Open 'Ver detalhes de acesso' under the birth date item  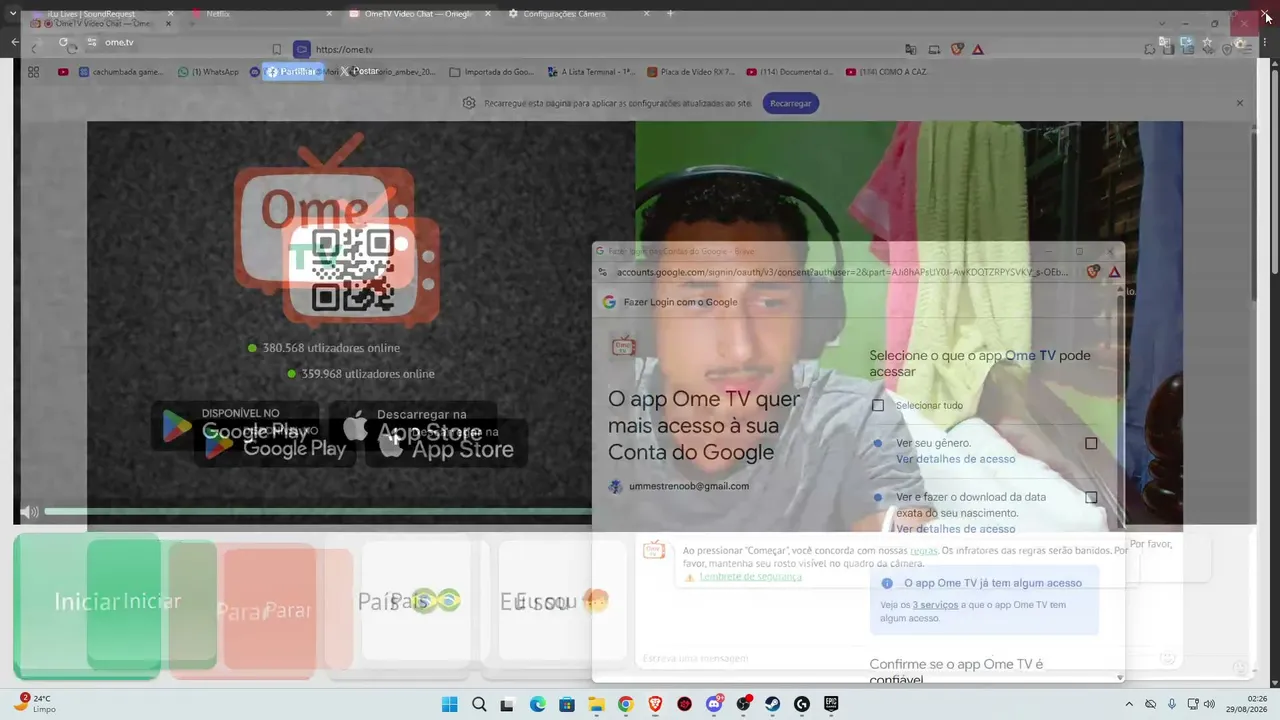coord(955,529)
